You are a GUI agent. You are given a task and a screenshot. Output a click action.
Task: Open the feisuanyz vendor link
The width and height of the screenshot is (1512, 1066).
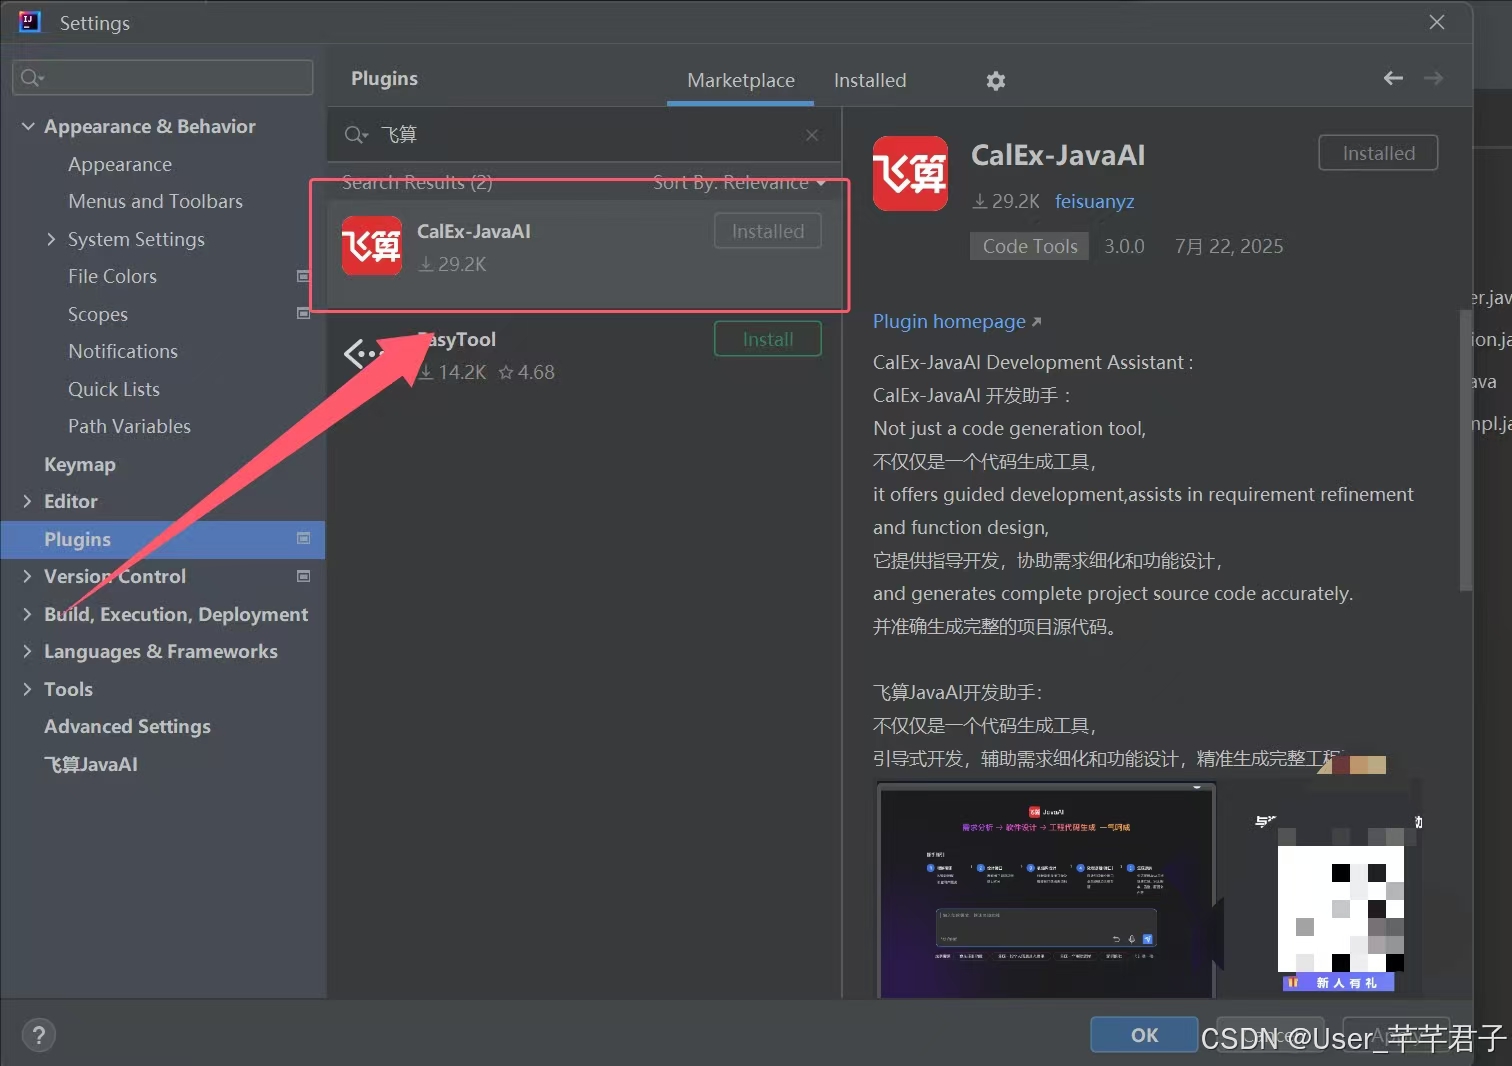pyautogui.click(x=1095, y=201)
